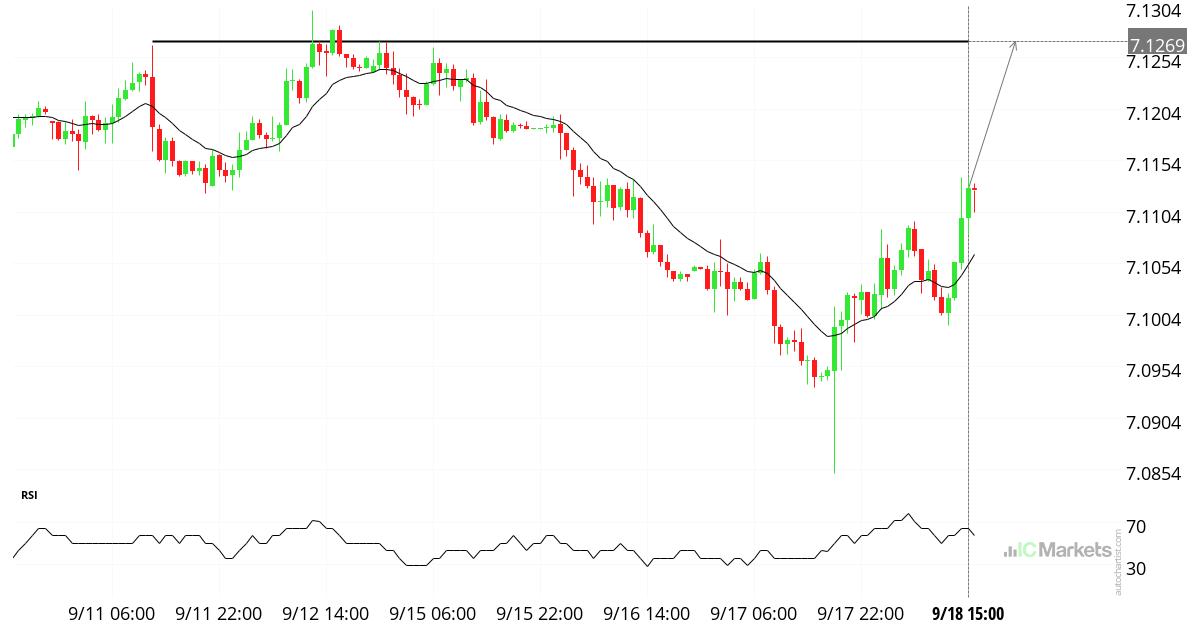Click the 9/17 22:00 time axis label
Screen dimensions: 1200x630
click(x=861, y=613)
